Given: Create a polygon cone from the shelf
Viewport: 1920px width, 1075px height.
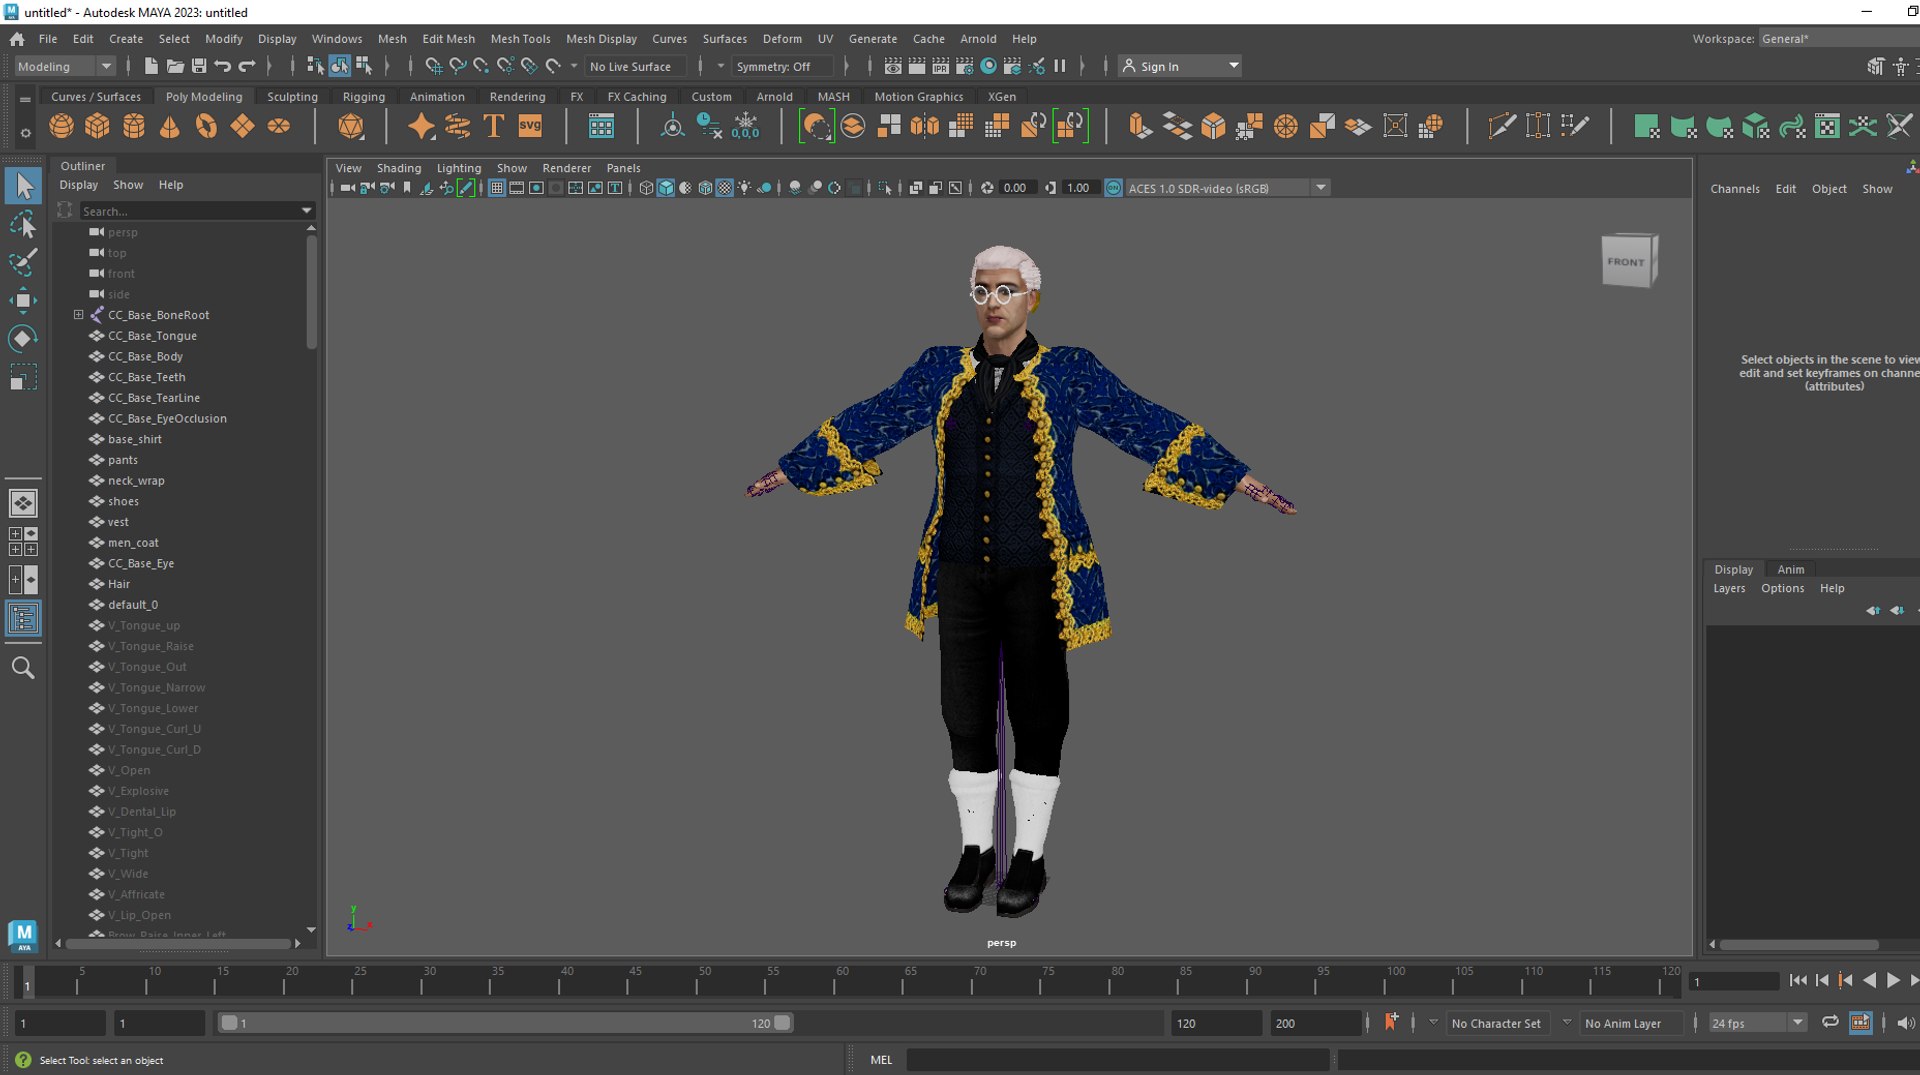Looking at the screenshot, I should tap(170, 126).
